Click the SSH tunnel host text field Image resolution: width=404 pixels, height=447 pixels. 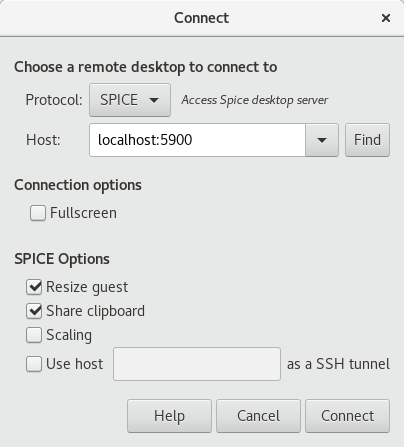coord(197,364)
